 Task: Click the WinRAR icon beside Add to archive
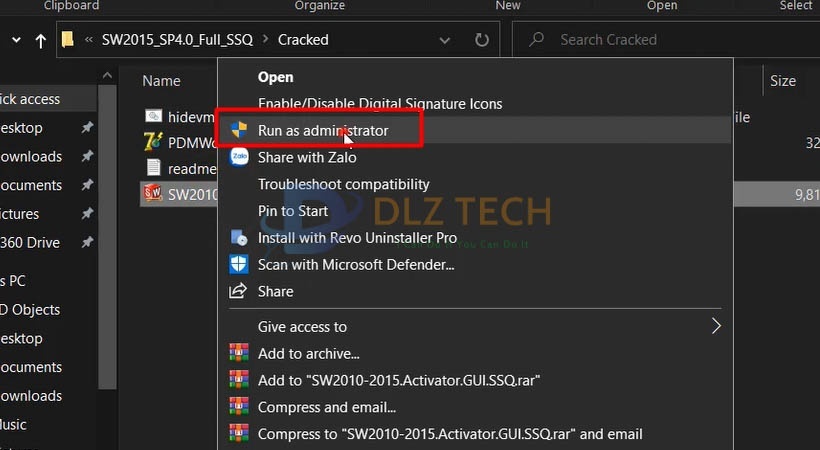coord(239,353)
